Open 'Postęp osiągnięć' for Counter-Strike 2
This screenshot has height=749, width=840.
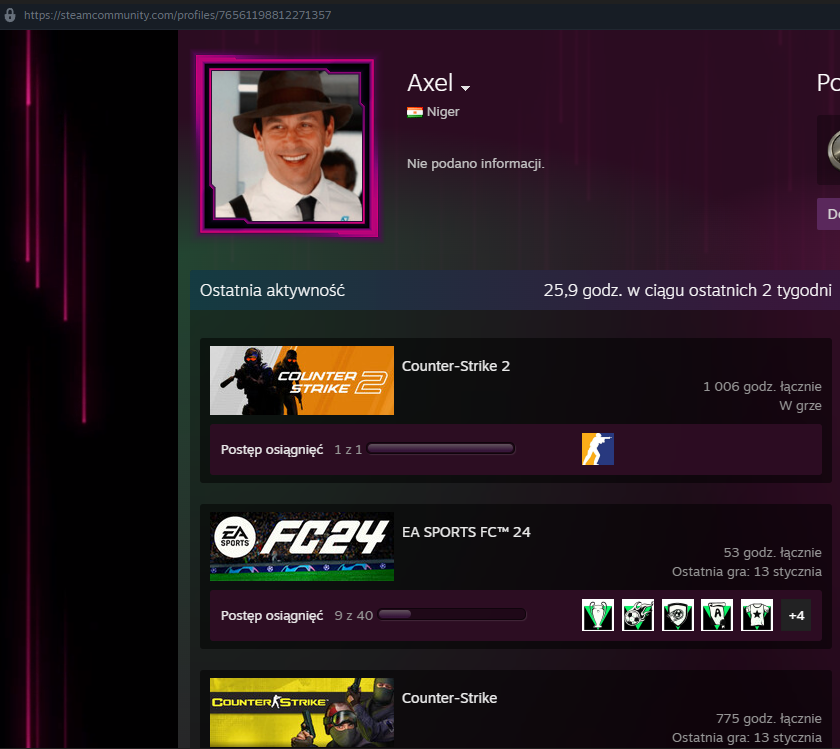272,450
